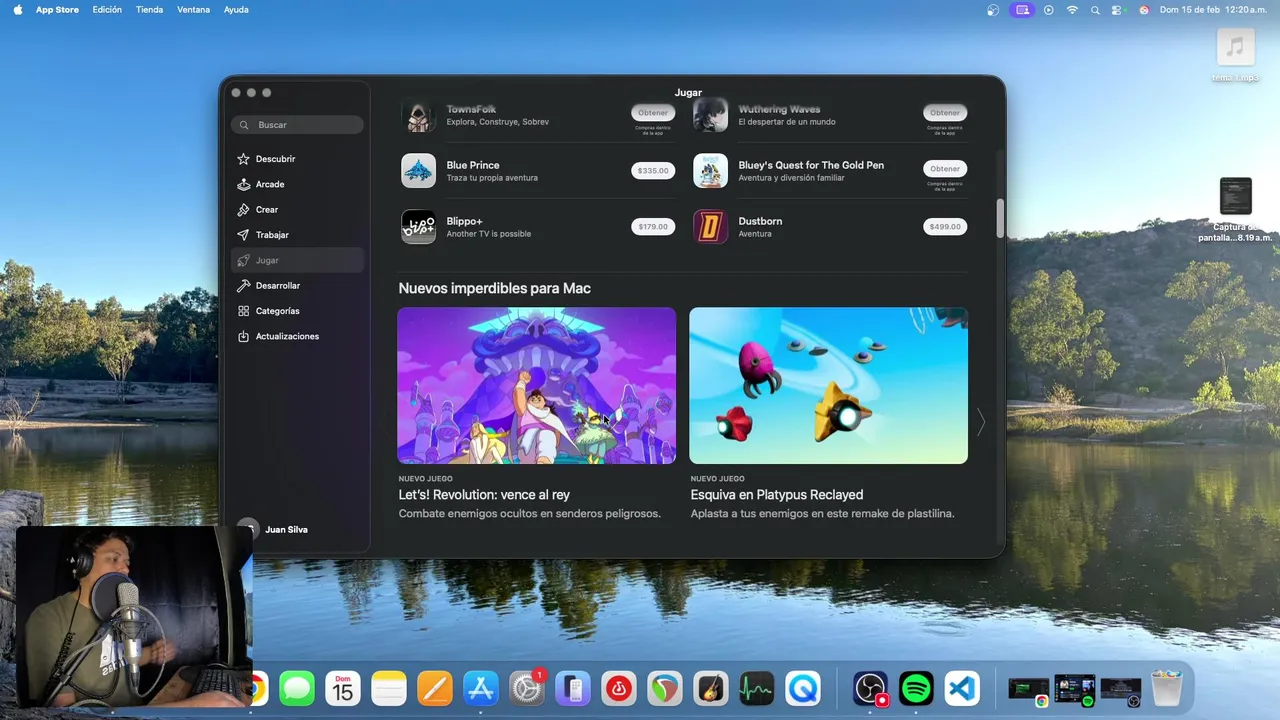This screenshot has height=720, width=1280.
Task: Open Activity Monitor in the Dock
Action: 757,688
